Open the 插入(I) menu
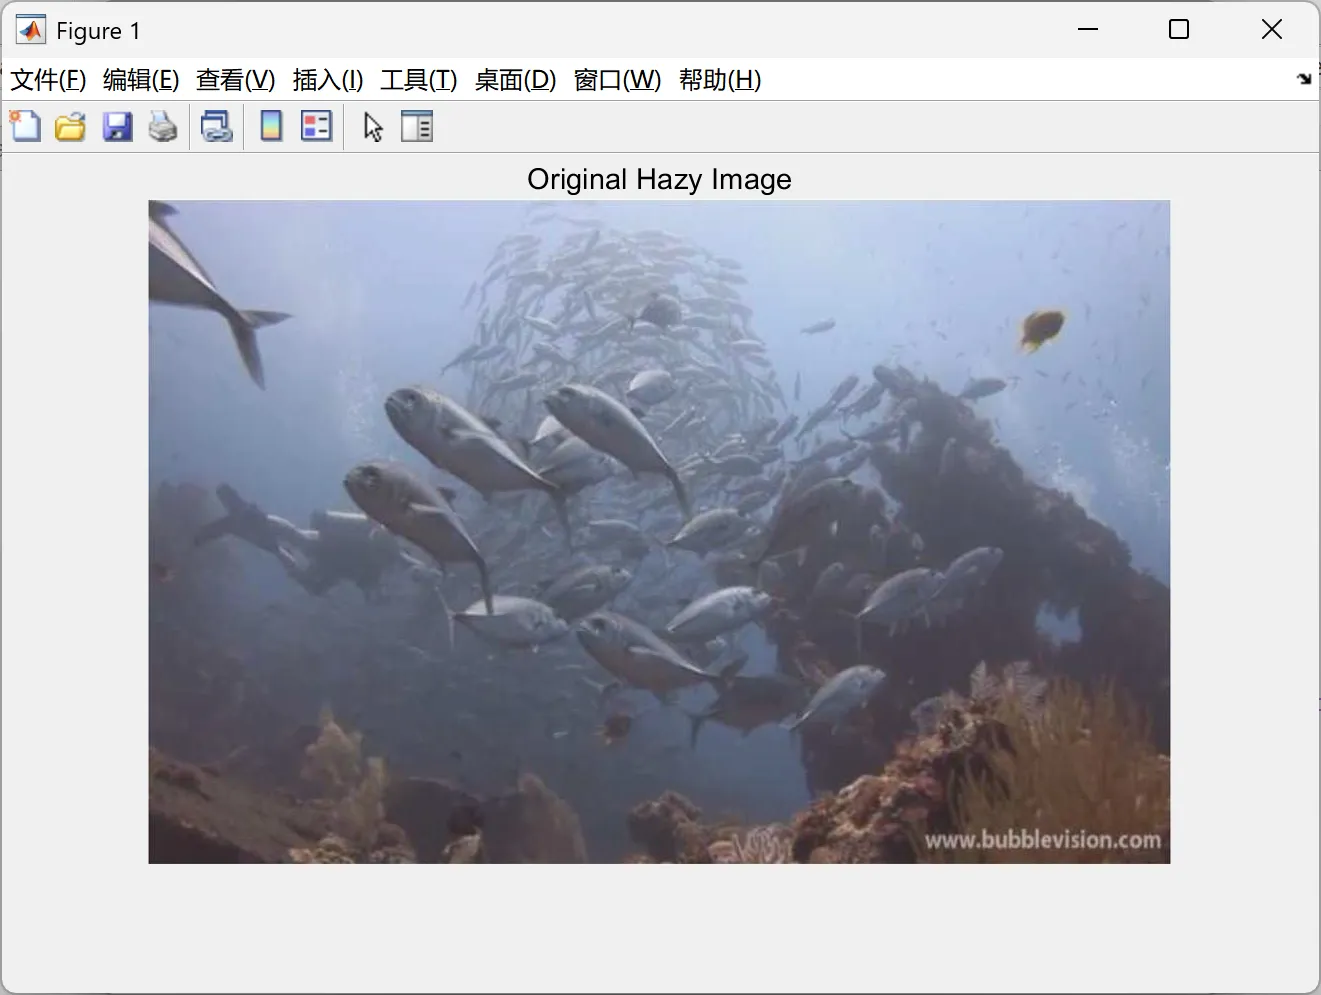Viewport: 1321px width, 995px height. click(x=328, y=80)
